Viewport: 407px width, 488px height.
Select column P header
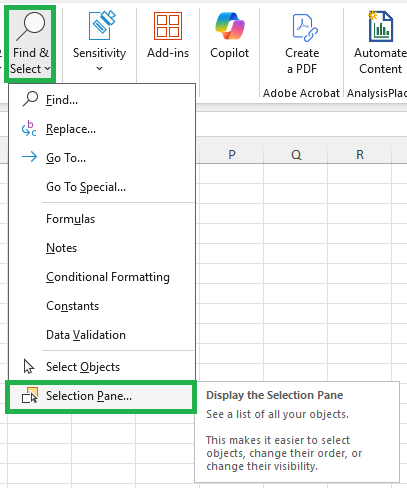(x=232, y=155)
